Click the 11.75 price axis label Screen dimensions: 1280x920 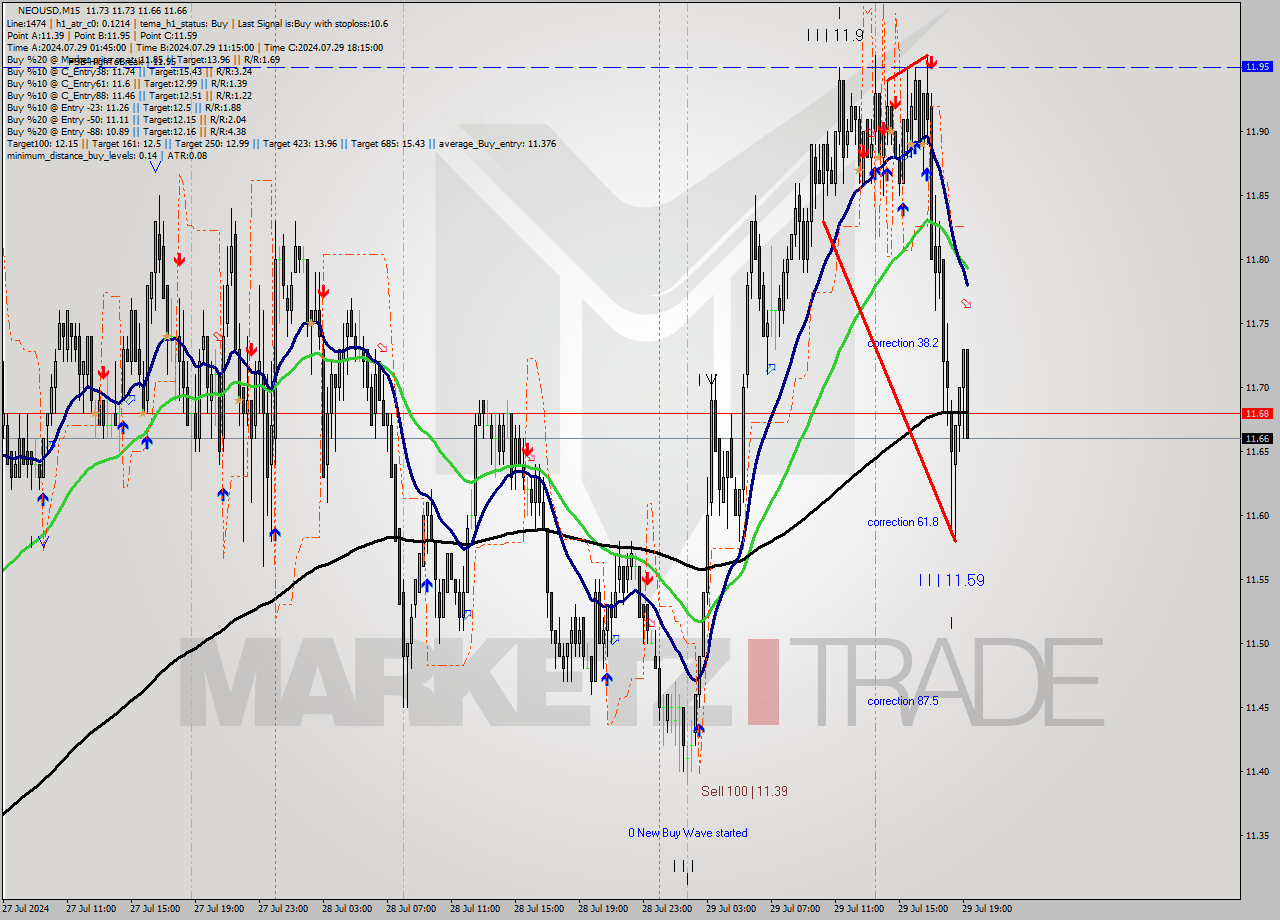click(1257, 323)
